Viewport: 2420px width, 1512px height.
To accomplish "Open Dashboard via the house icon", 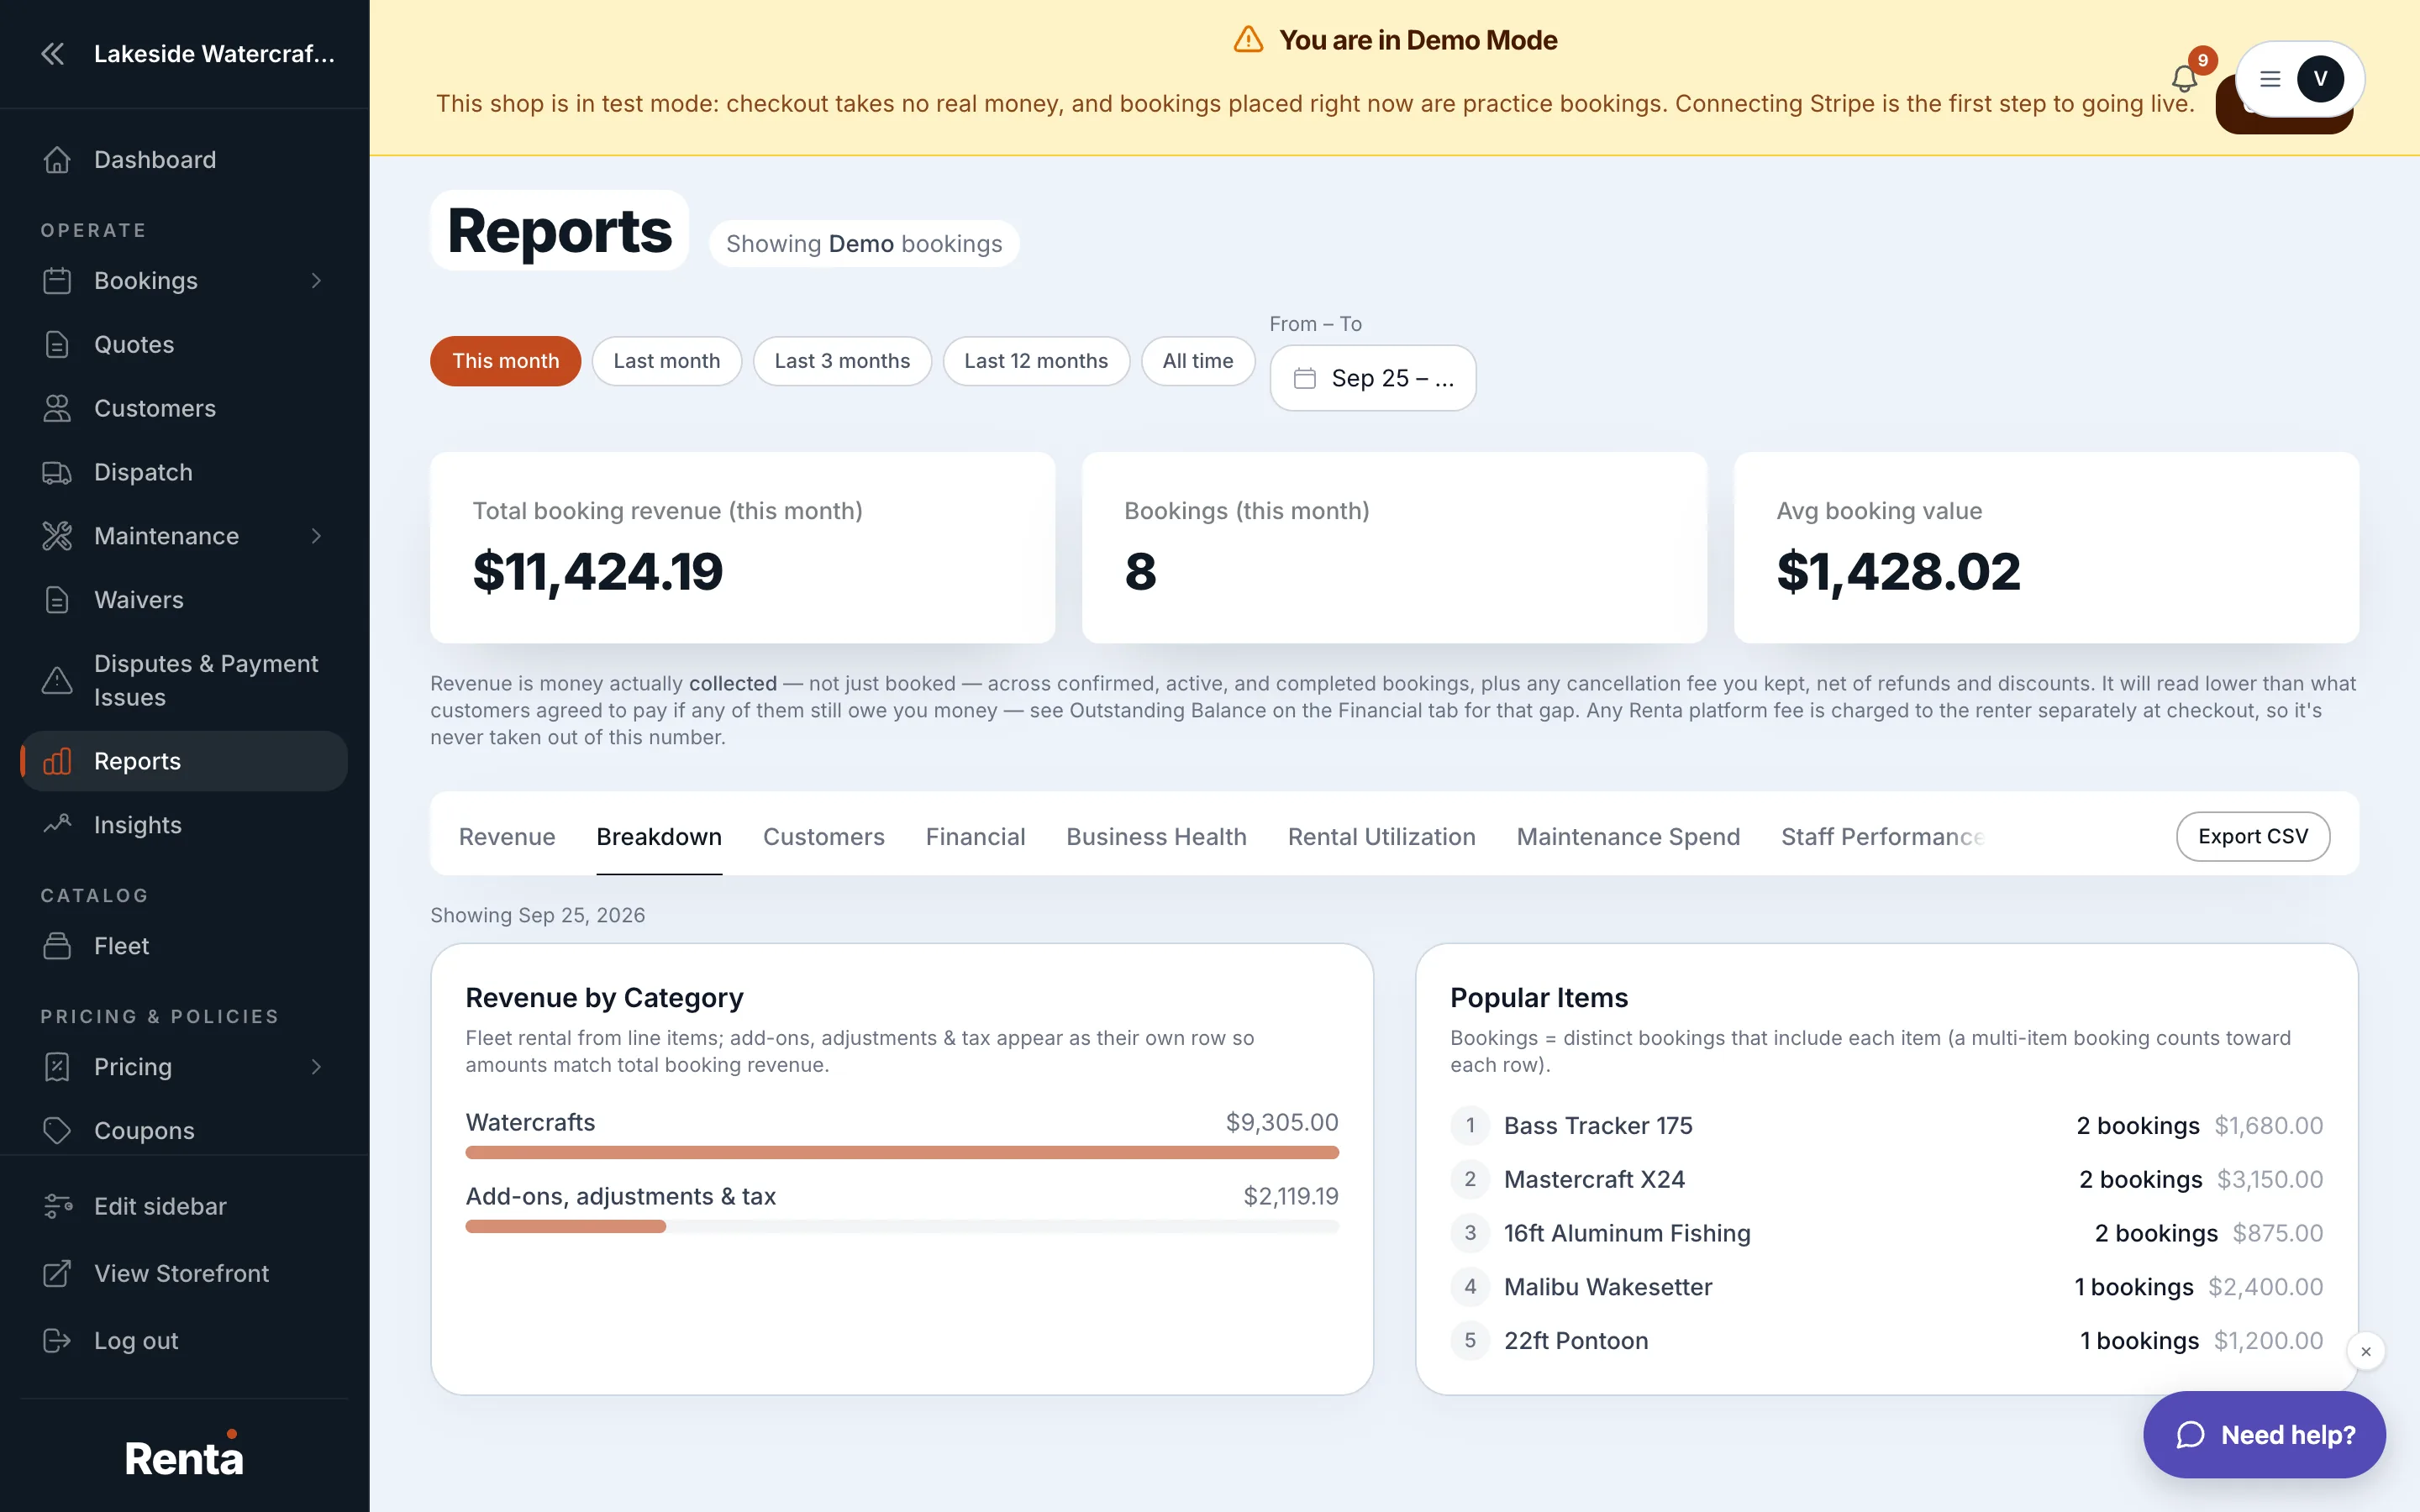I will pos(57,160).
